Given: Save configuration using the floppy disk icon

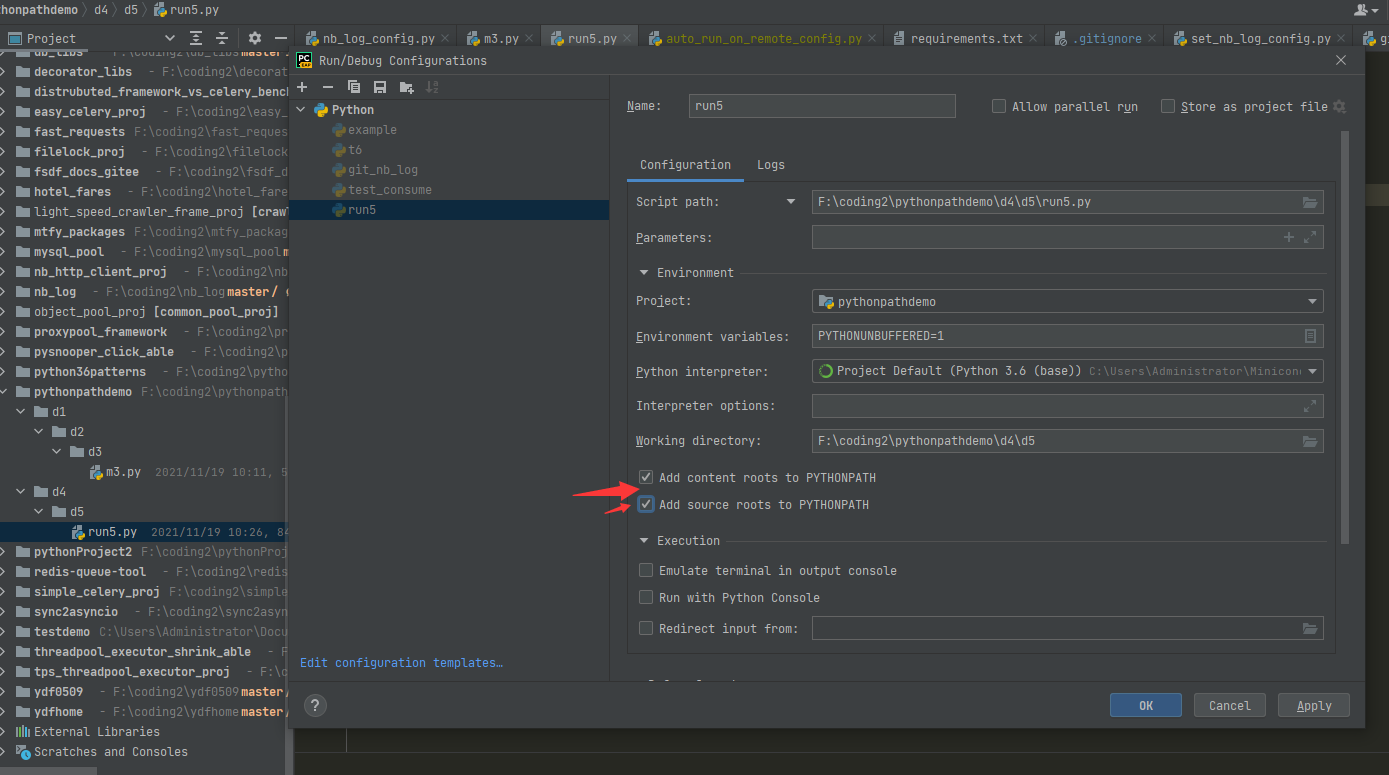Looking at the screenshot, I should pyautogui.click(x=380, y=87).
